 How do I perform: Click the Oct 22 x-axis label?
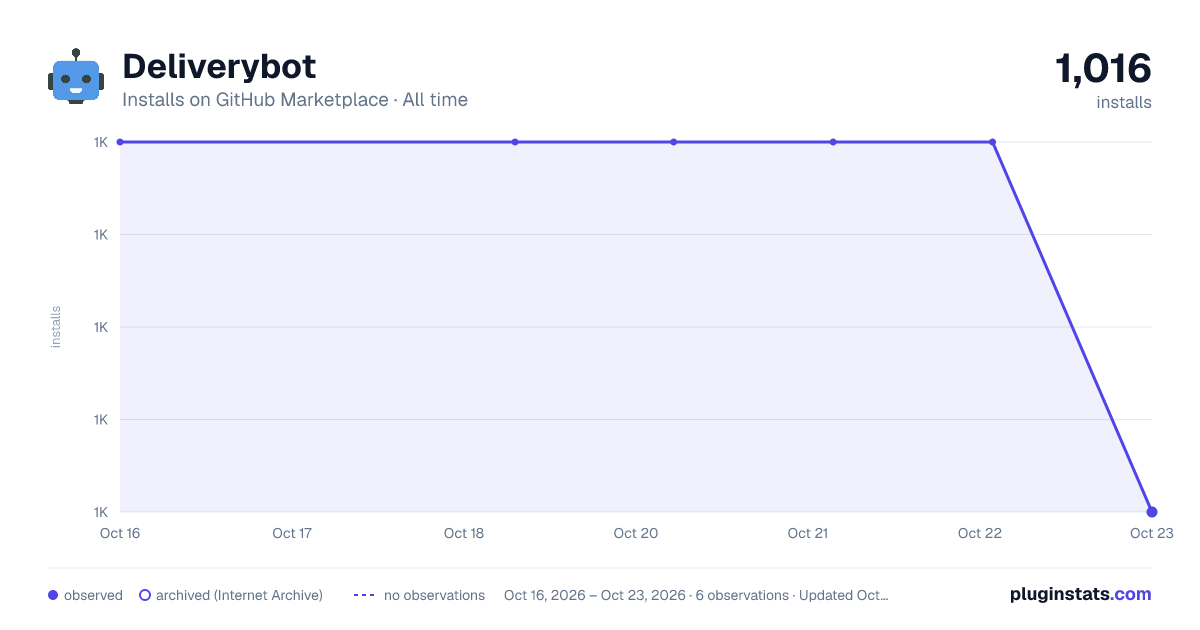point(980,534)
